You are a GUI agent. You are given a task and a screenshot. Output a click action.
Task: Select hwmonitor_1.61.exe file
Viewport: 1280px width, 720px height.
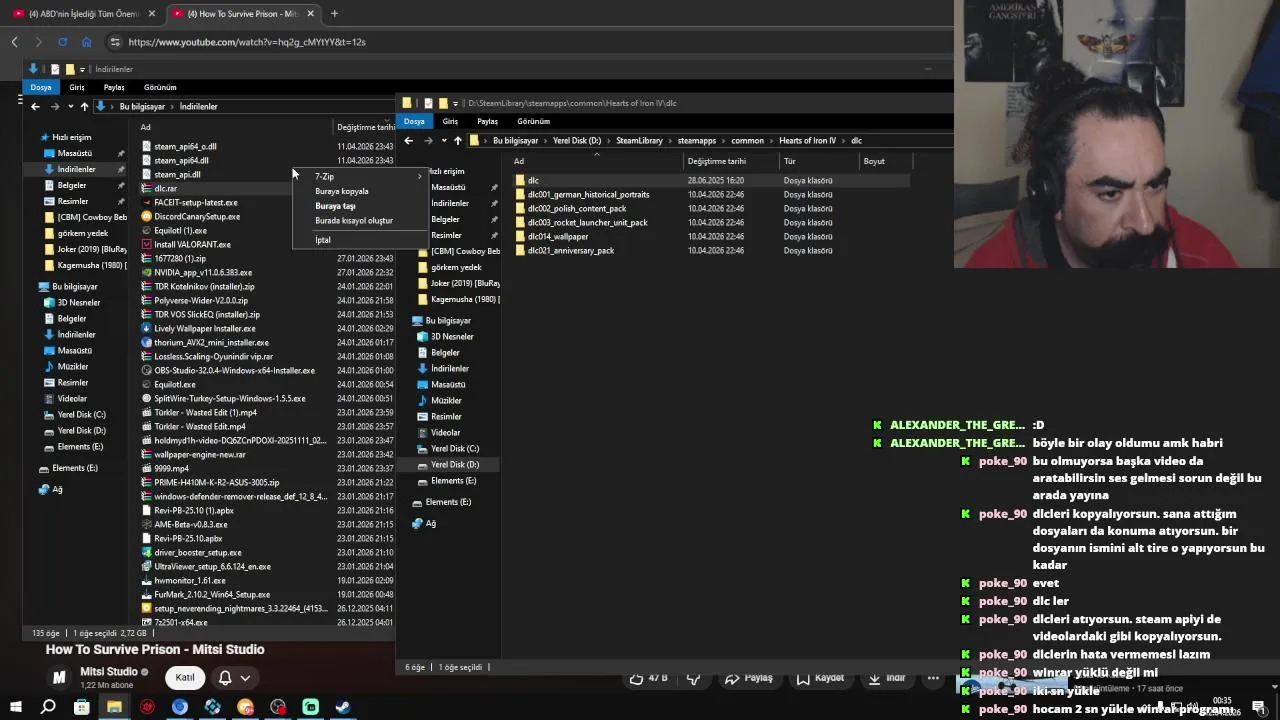pyautogui.click(x=189, y=580)
